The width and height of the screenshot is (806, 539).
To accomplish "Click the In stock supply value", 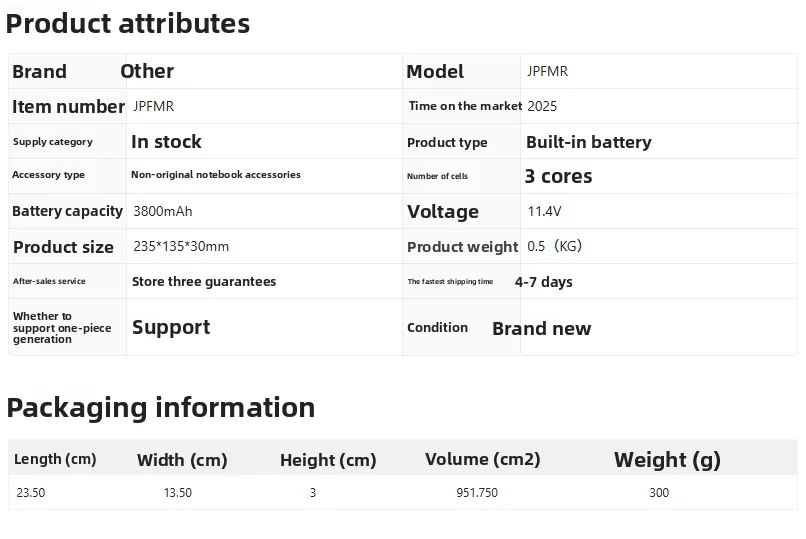I will click(166, 142).
